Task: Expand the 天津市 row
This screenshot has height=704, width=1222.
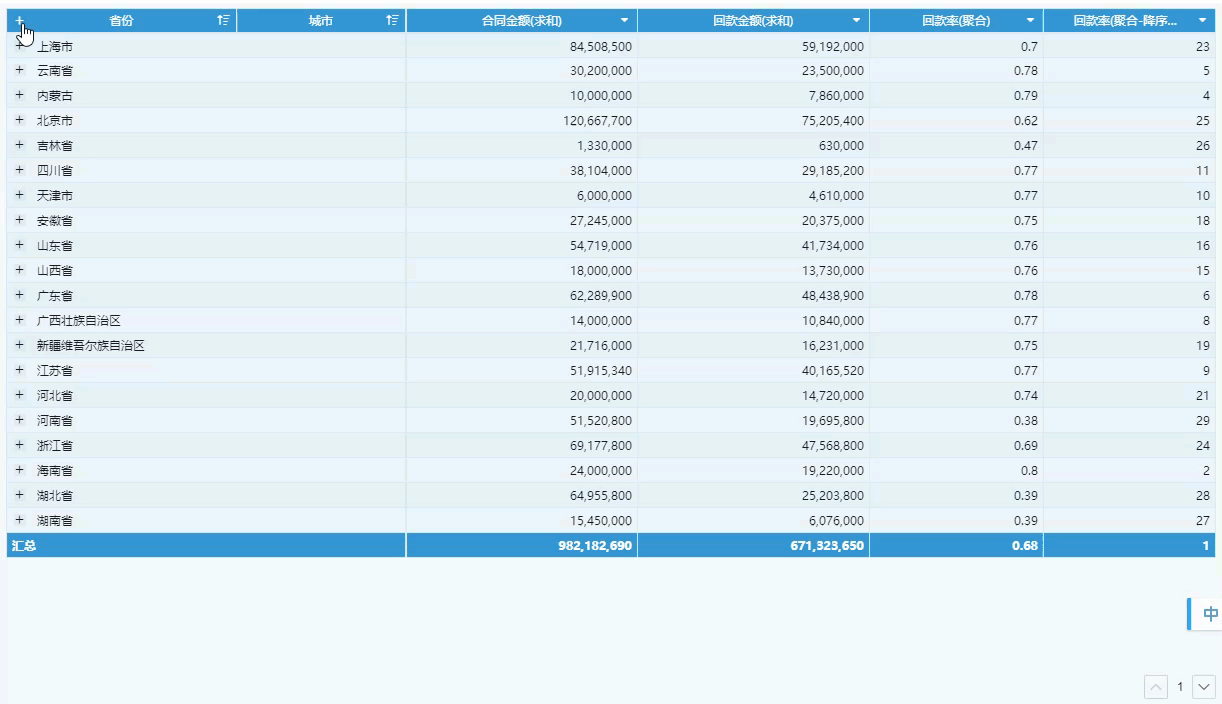Action: coord(19,195)
